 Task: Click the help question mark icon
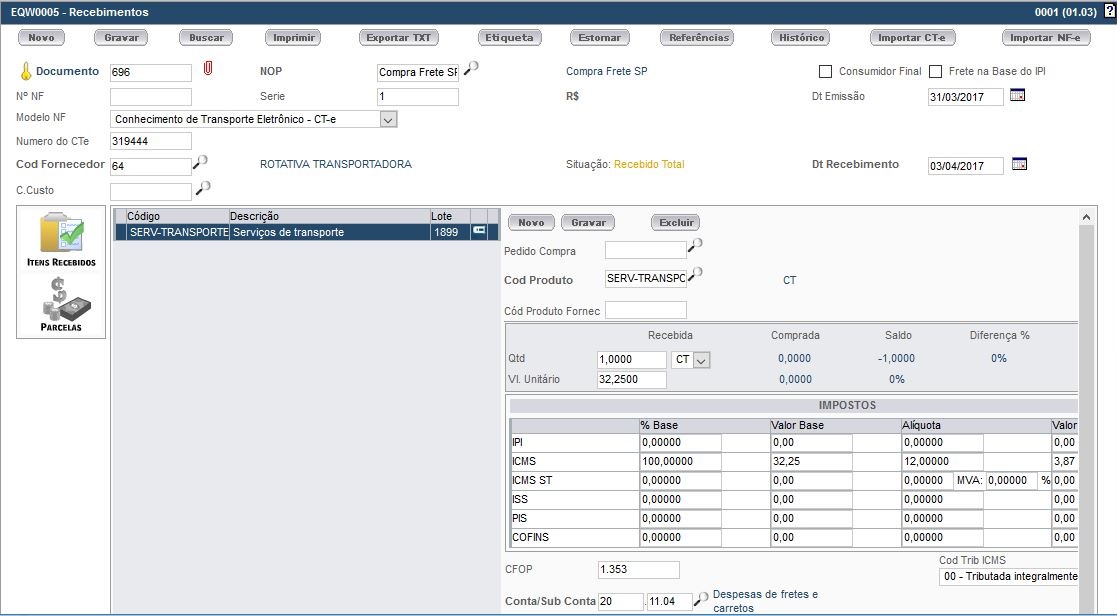1108,12
